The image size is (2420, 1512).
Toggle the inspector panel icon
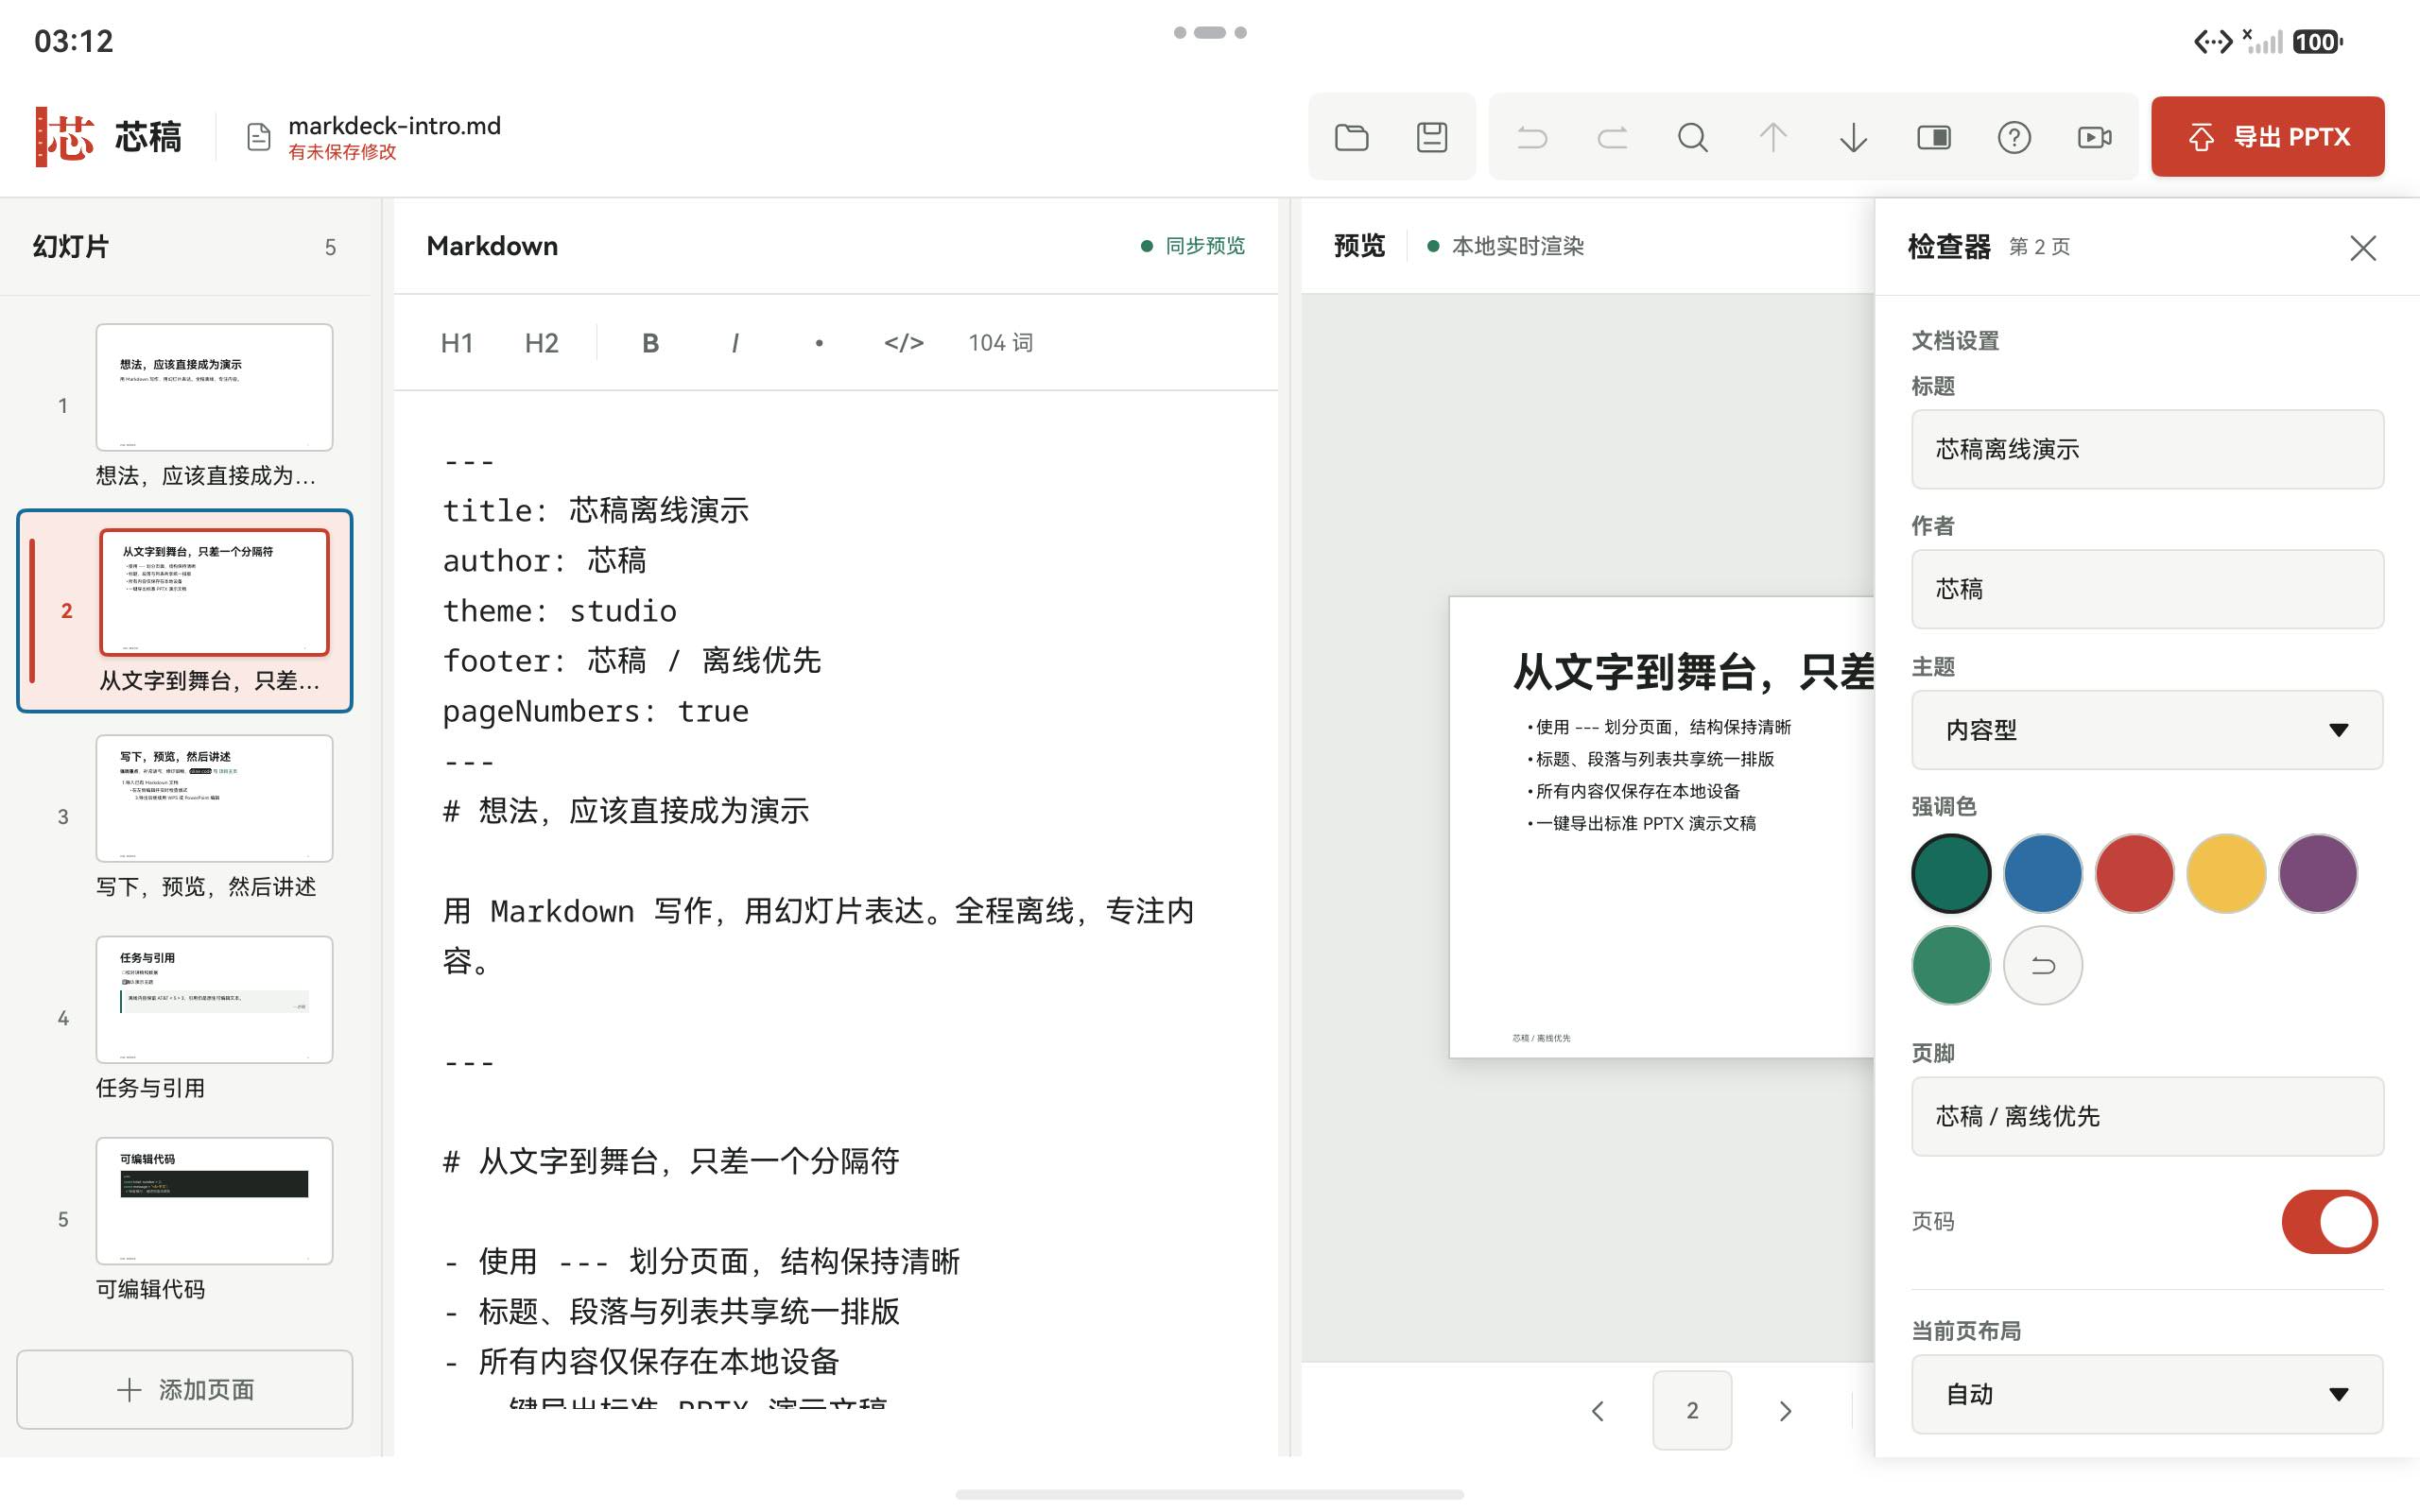pos(1934,137)
